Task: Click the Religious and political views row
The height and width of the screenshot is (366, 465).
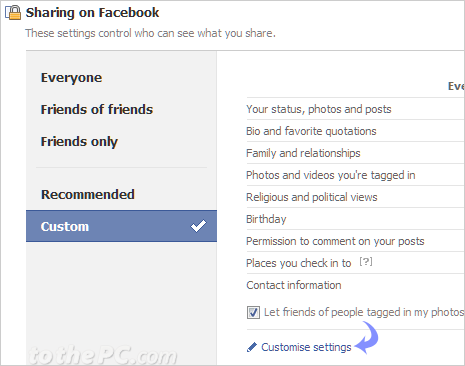Action: point(355,197)
